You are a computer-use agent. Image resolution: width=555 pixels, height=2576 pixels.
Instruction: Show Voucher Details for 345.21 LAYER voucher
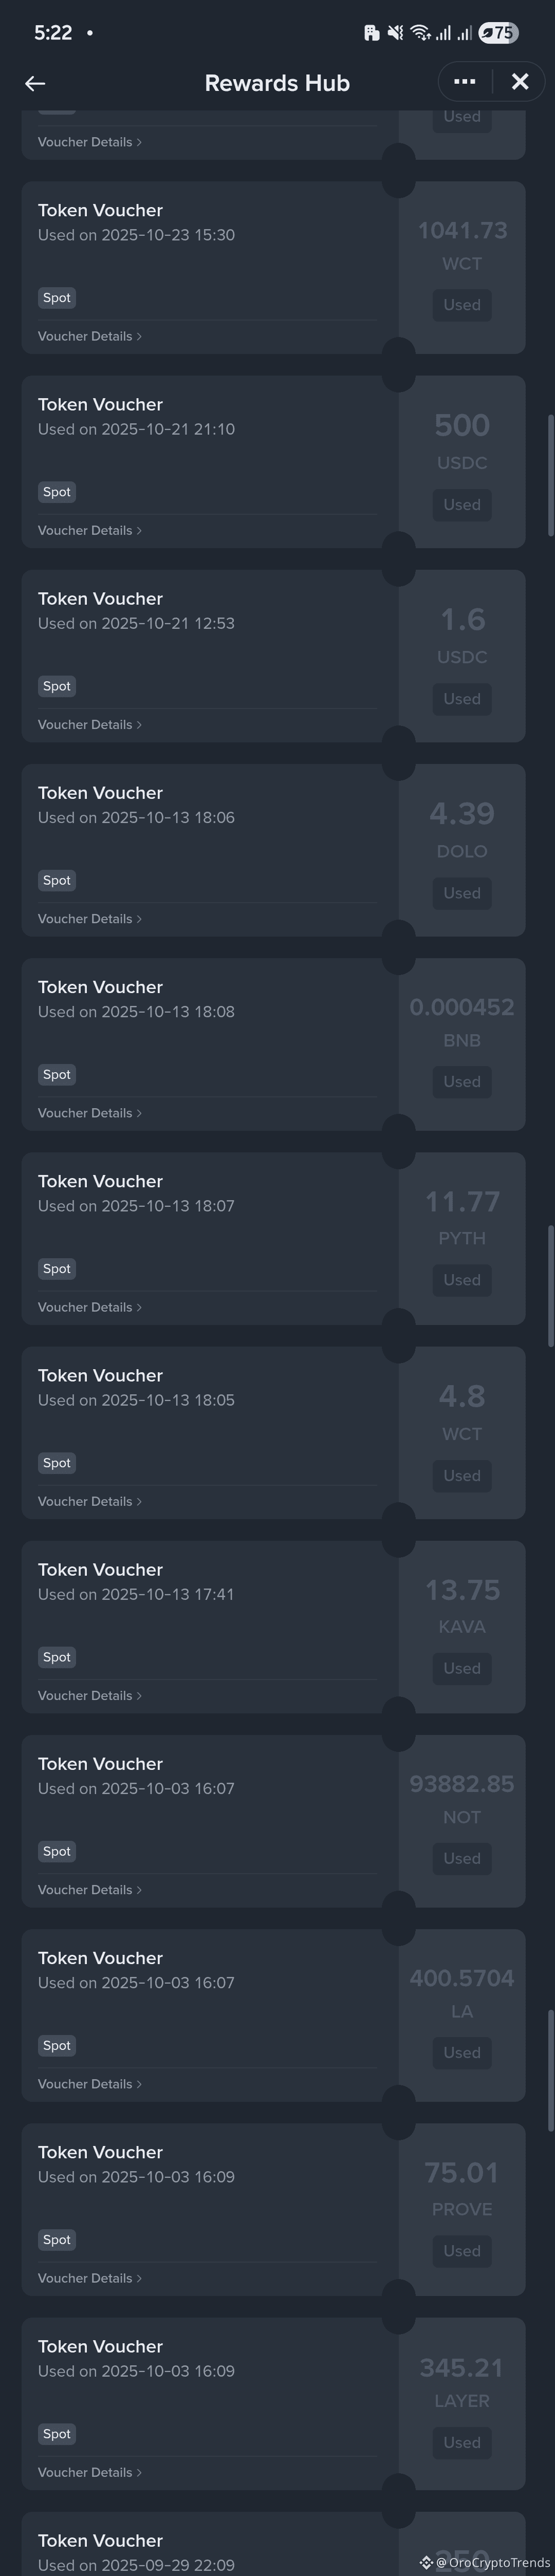(x=89, y=2472)
